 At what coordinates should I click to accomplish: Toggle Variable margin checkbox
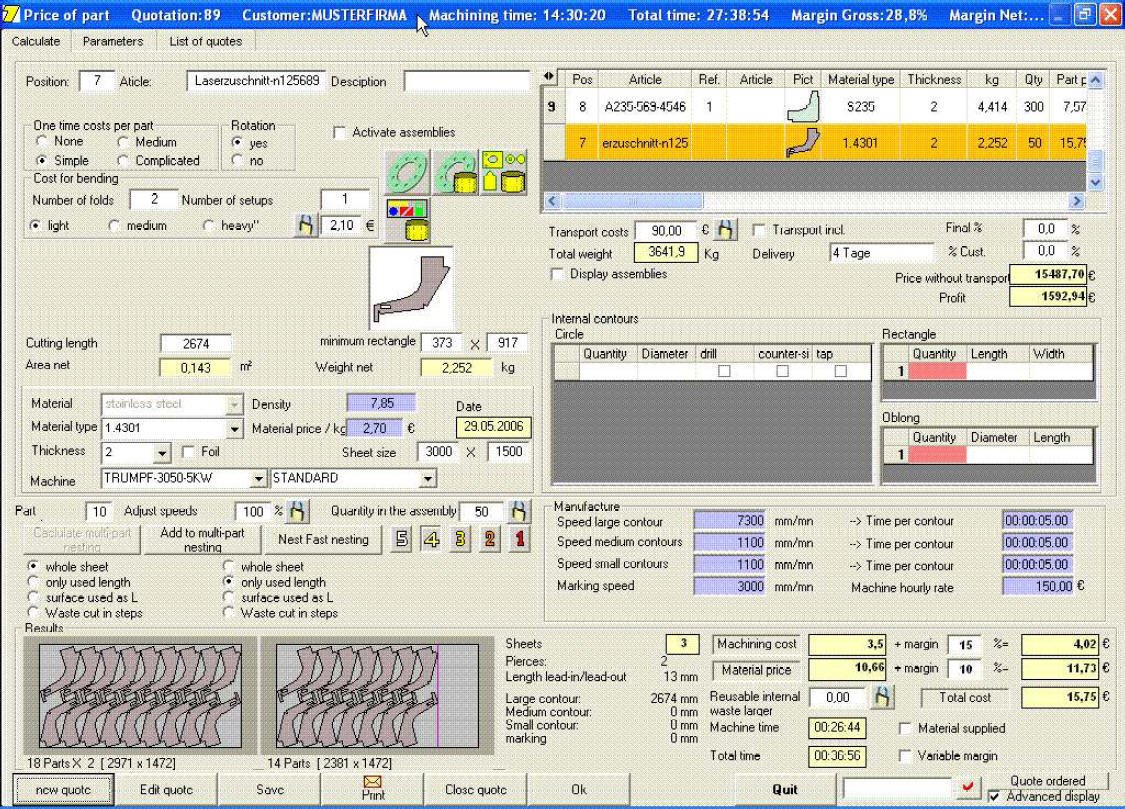(905, 755)
